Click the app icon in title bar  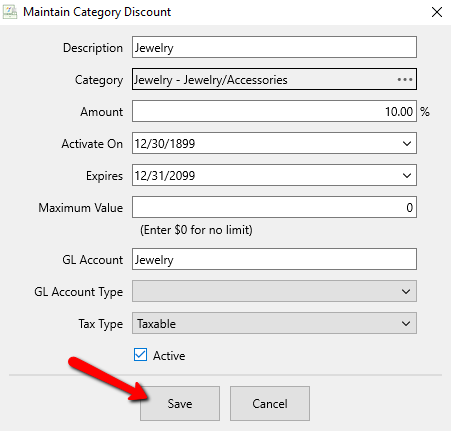point(9,12)
